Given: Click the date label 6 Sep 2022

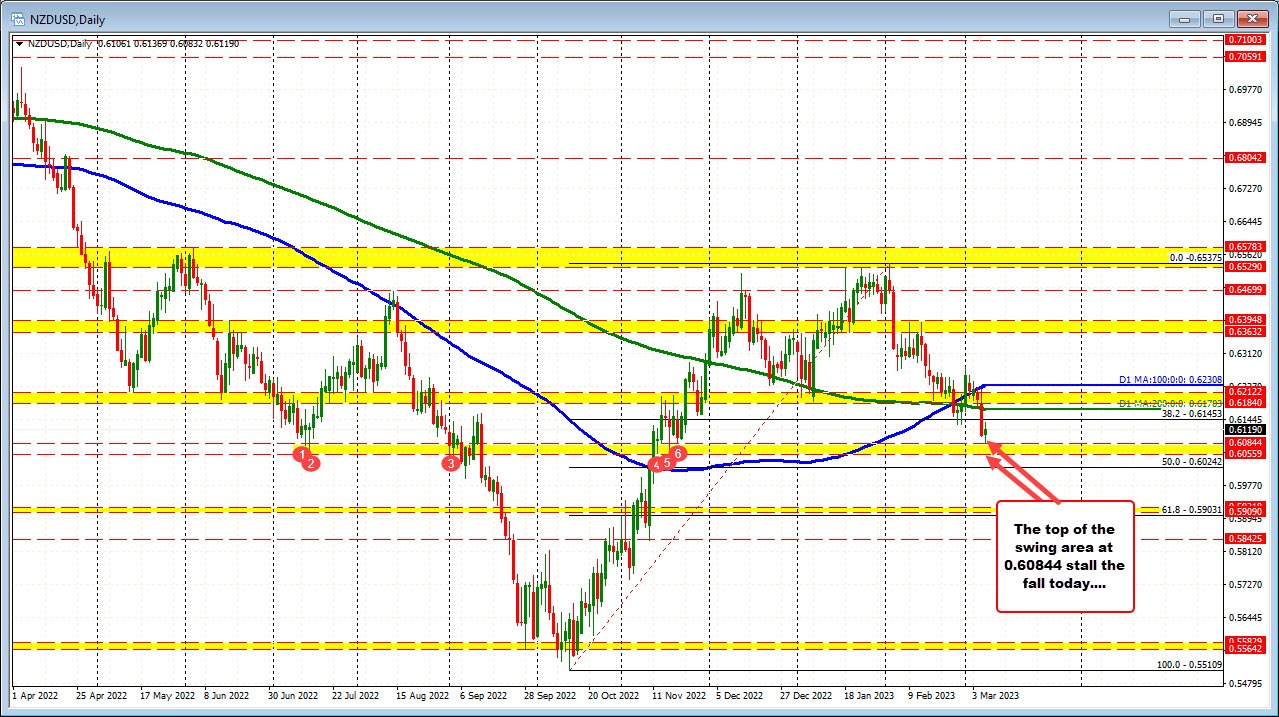Looking at the screenshot, I should point(484,695).
